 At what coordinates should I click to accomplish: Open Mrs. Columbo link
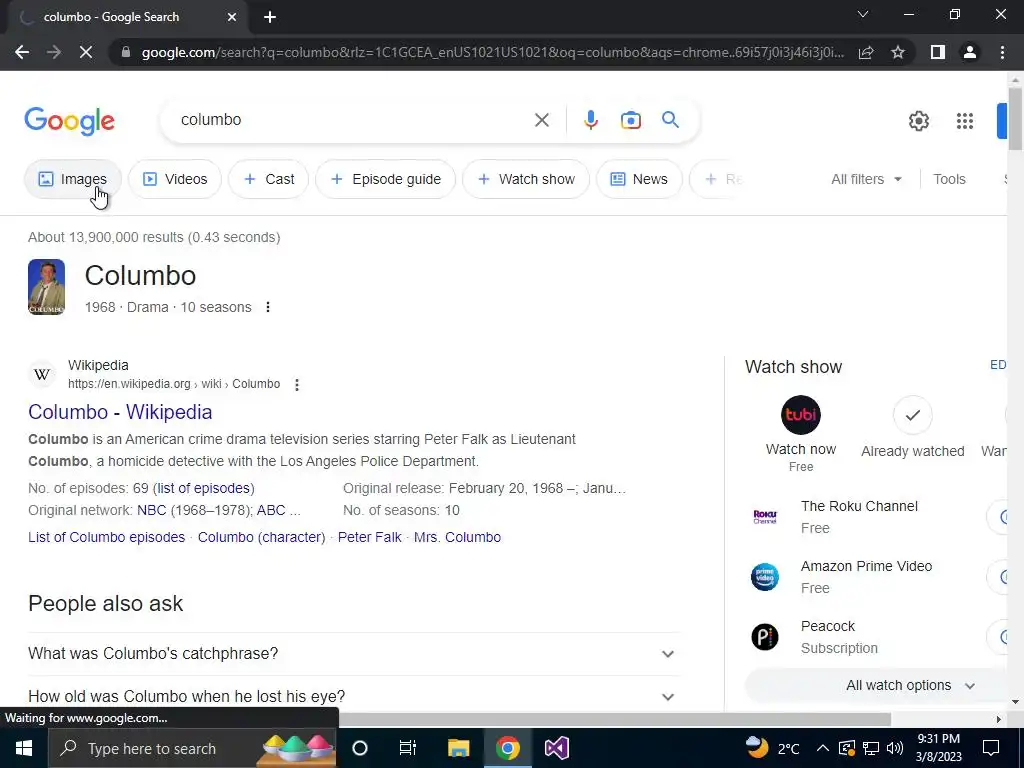point(457,537)
